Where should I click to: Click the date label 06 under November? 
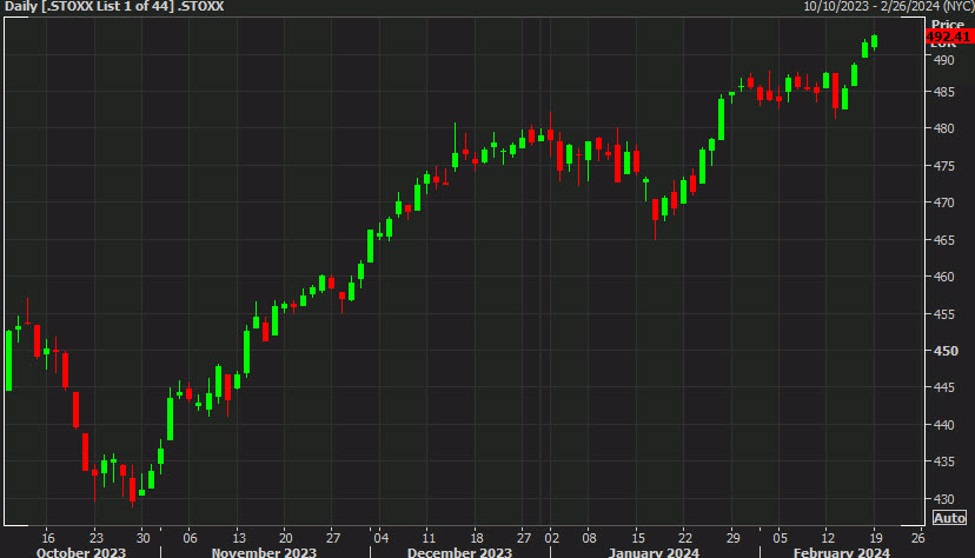(x=190, y=538)
